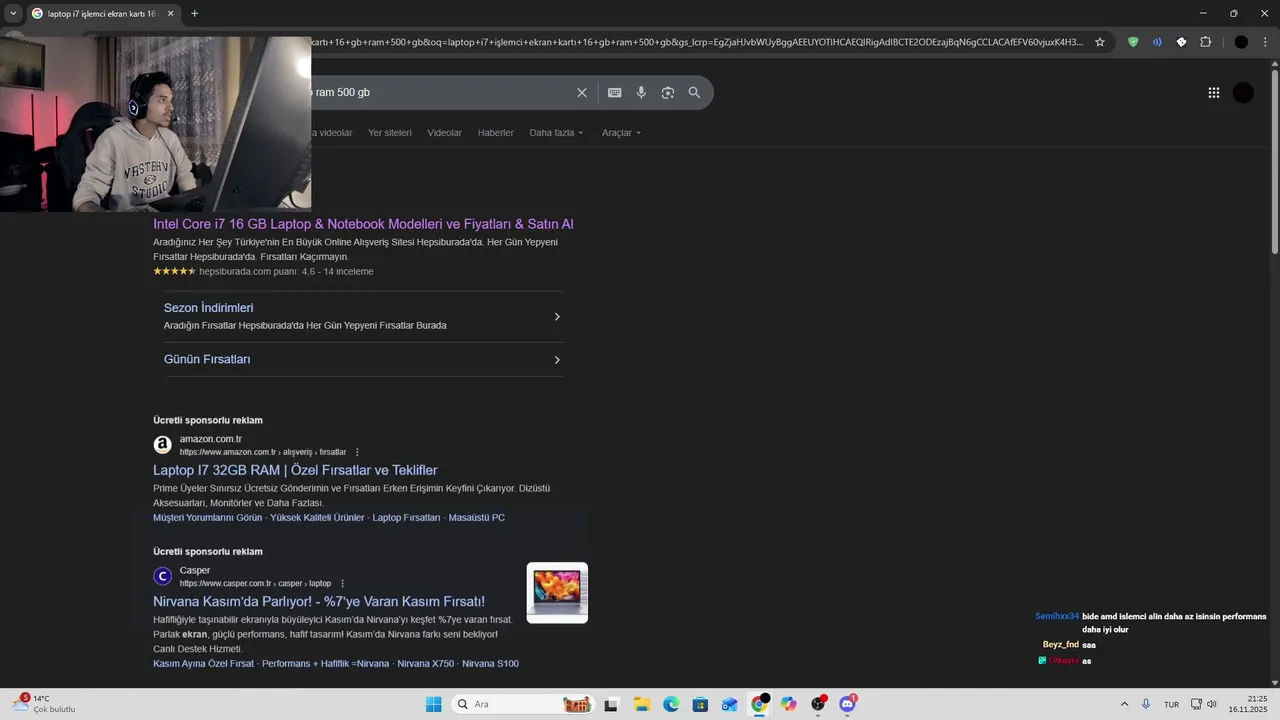The image size is (1280, 720).
Task: Launch Microsoft Edge from the taskbar
Action: coord(671,704)
